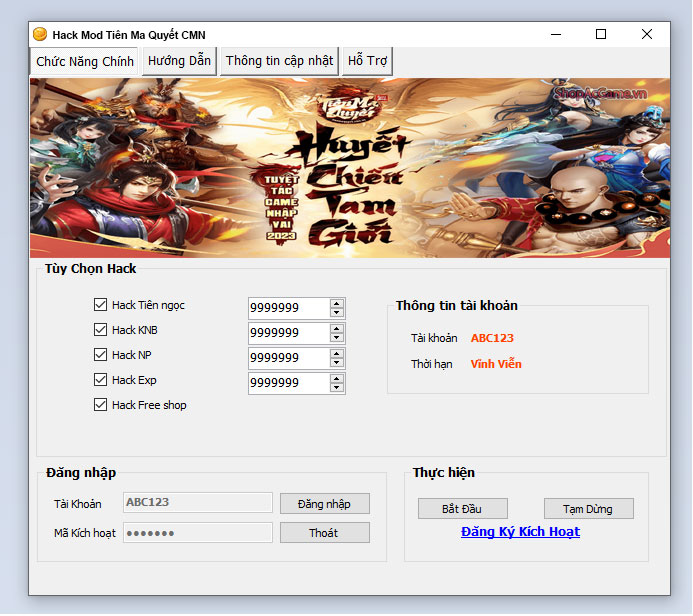Open the Hướng Dẫn tab

(x=179, y=61)
